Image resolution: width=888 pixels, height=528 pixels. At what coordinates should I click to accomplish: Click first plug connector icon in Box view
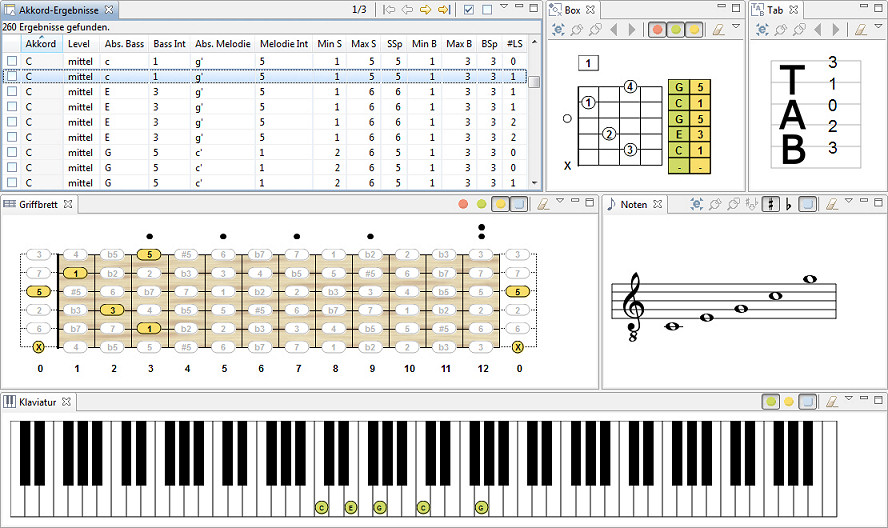(577, 29)
